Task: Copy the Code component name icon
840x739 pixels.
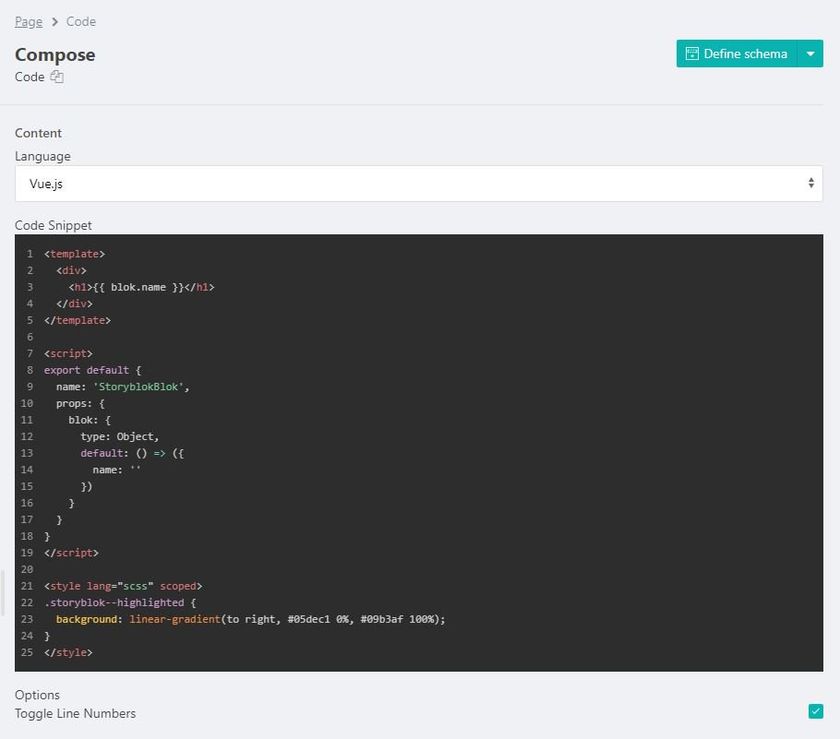Action: coord(57,77)
